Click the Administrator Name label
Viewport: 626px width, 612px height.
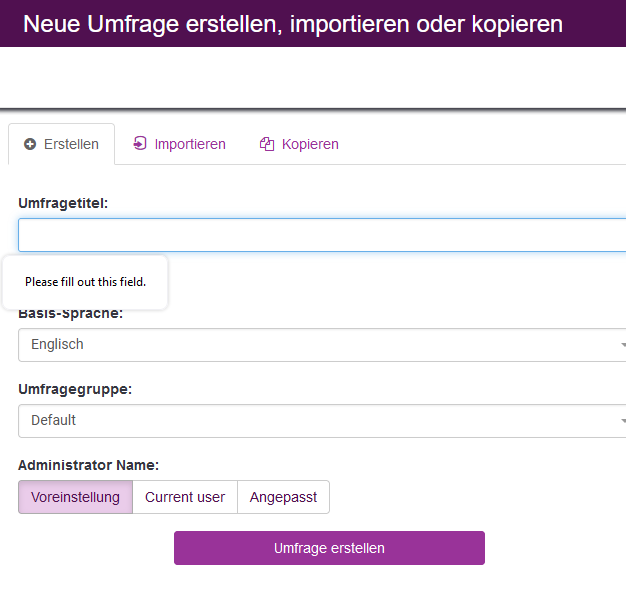point(88,465)
